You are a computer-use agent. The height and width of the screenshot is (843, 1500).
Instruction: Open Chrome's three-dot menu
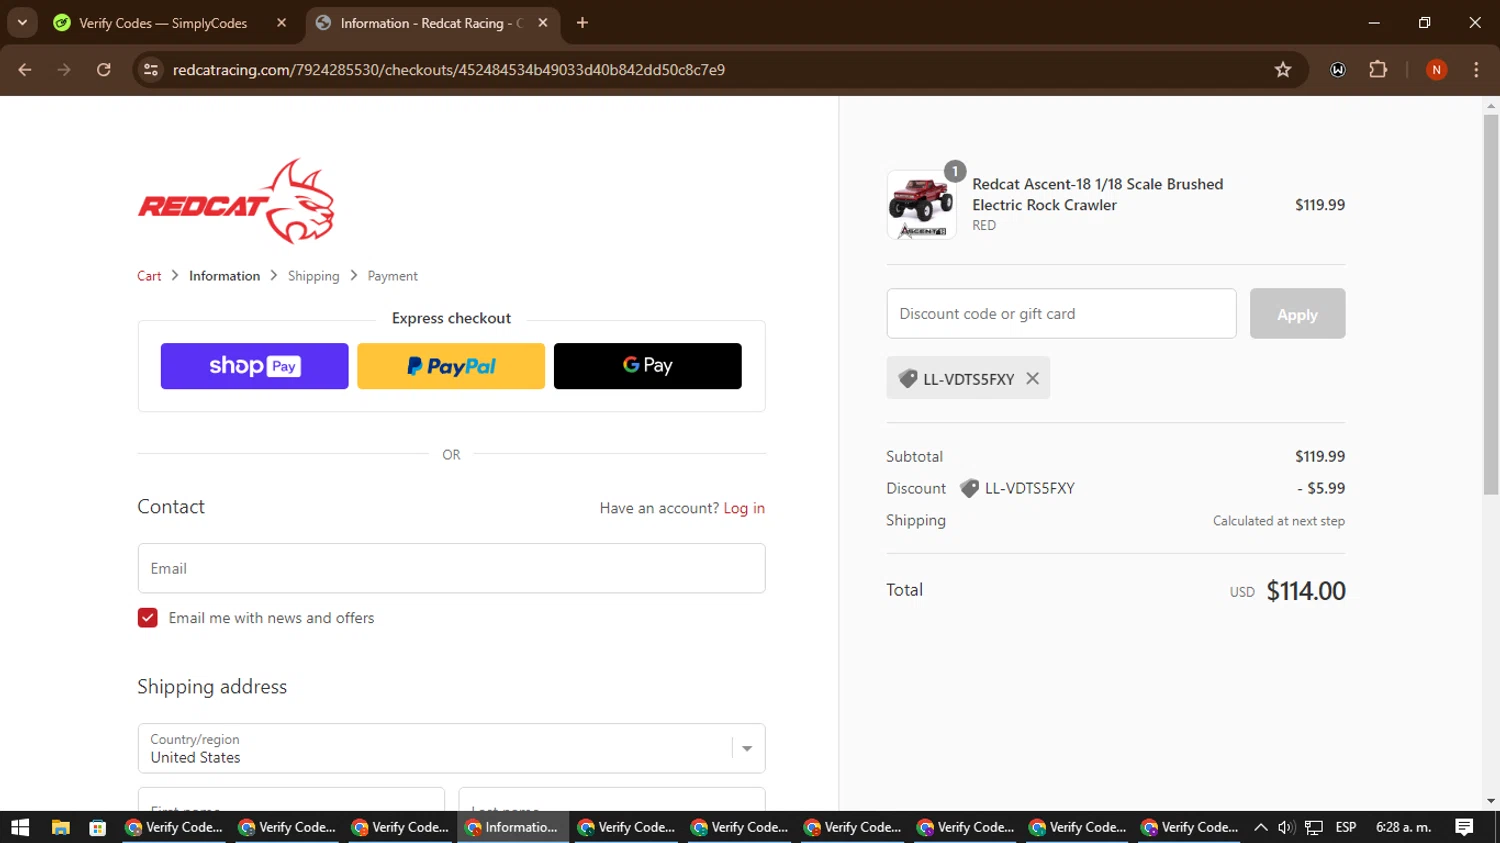1476,70
